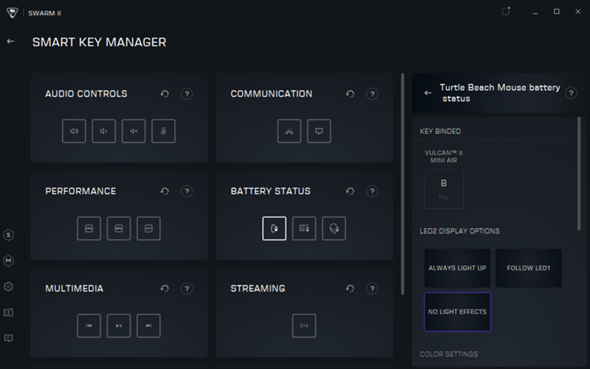Select the chat message icon in Communication

[319, 131]
